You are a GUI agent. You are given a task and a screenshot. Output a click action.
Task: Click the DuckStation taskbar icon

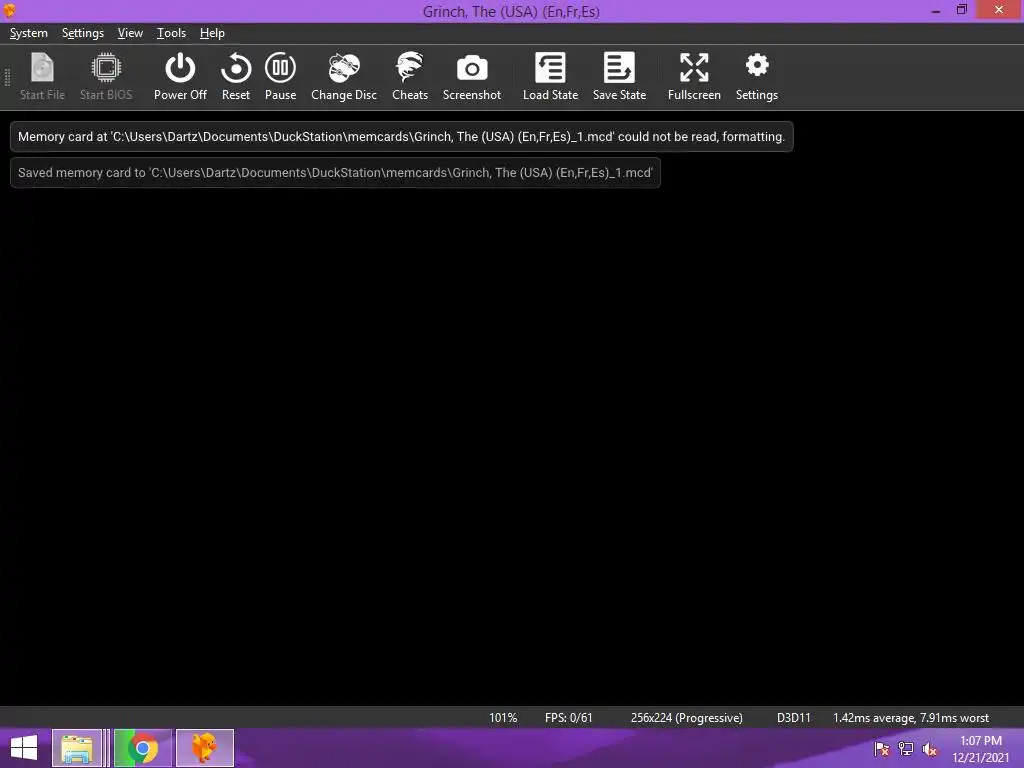pyautogui.click(x=204, y=748)
